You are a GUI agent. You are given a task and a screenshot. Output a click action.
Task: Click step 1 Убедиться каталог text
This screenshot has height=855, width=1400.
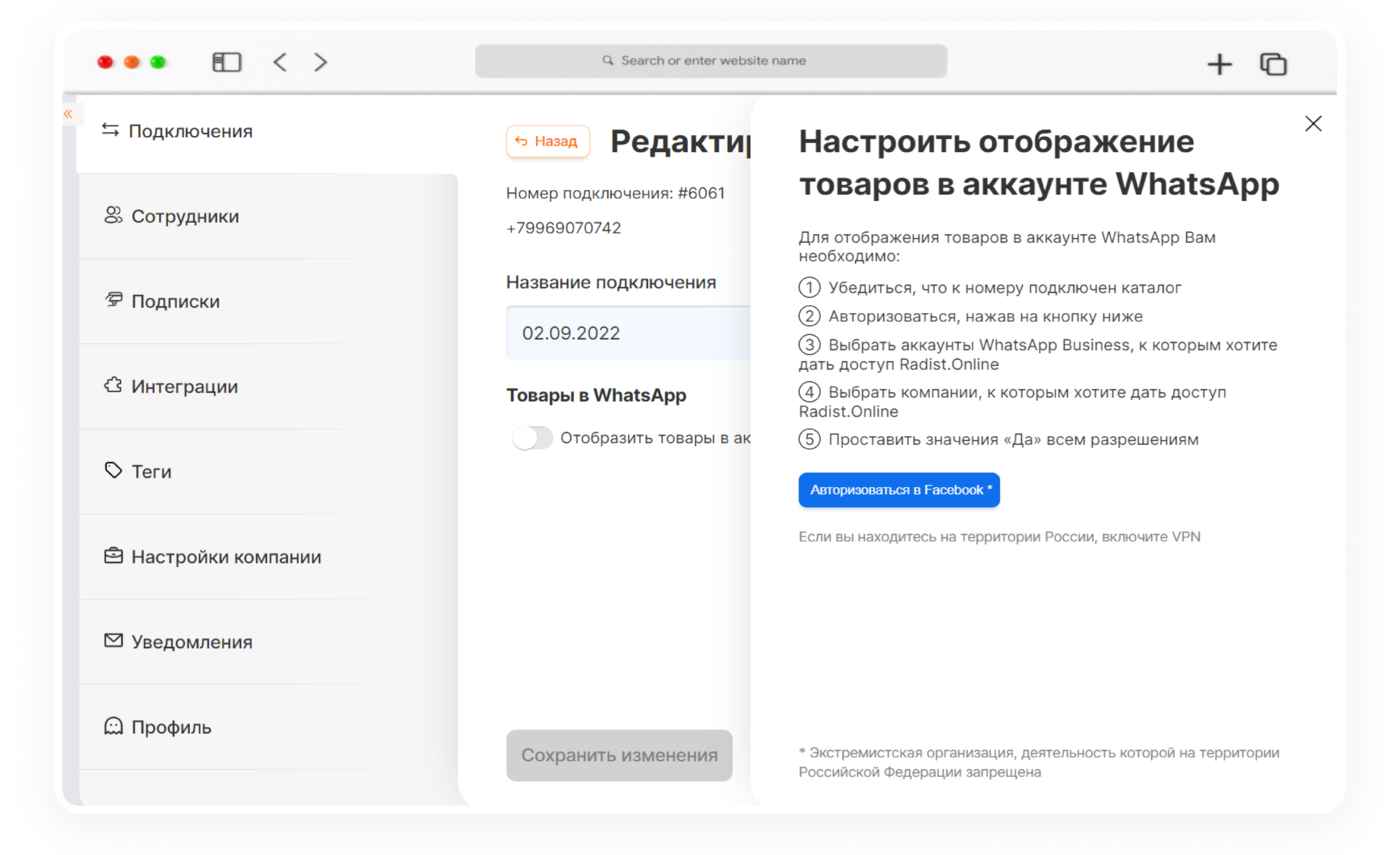click(x=1005, y=288)
